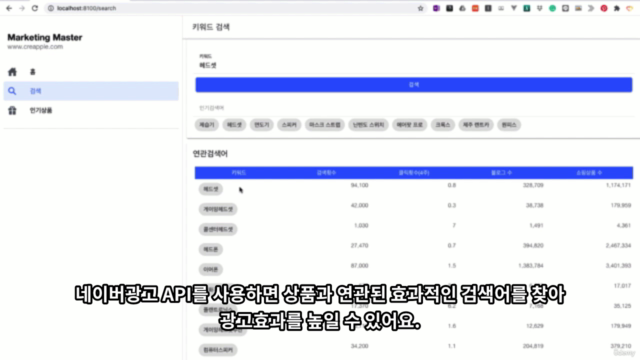Screen dimensions: 640x360
Task: Click the Dropbox-style extension icon
Action: click(x=540, y=8)
